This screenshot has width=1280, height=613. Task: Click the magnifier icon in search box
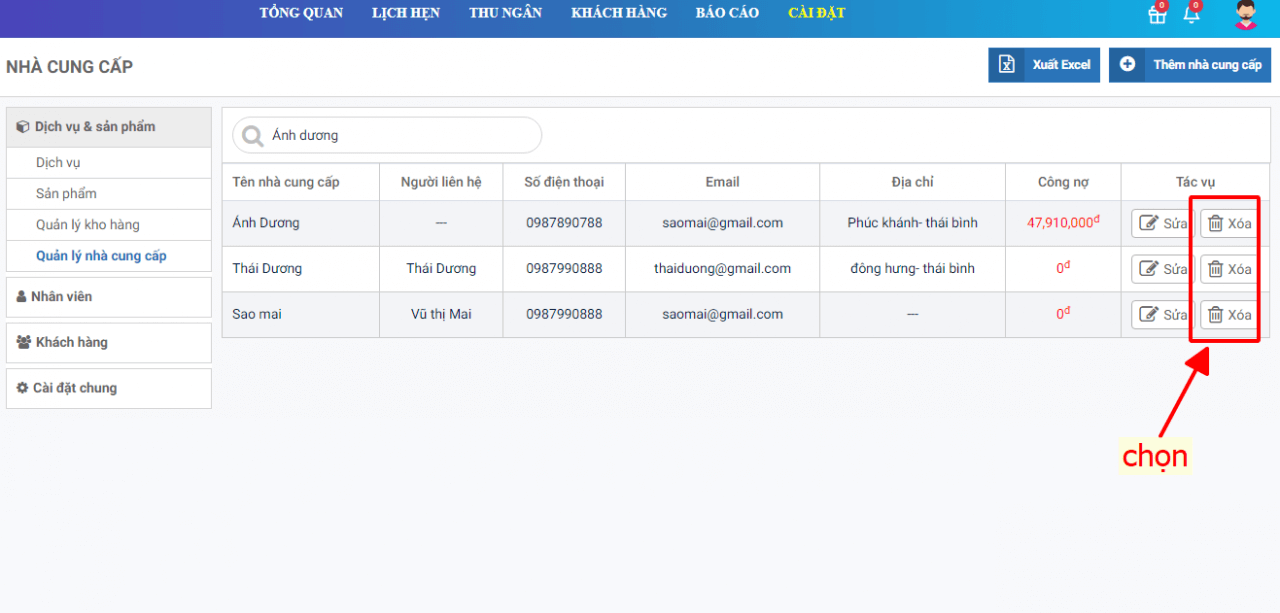coord(254,136)
